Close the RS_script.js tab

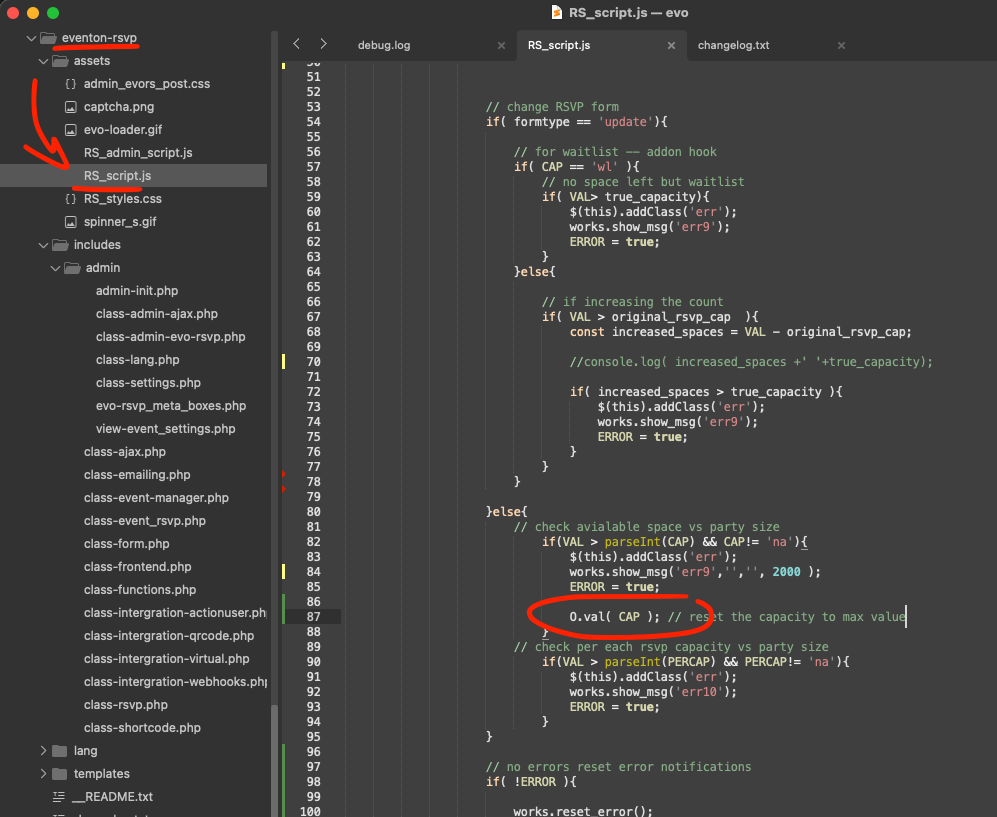pyautogui.click(x=671, y=45)
